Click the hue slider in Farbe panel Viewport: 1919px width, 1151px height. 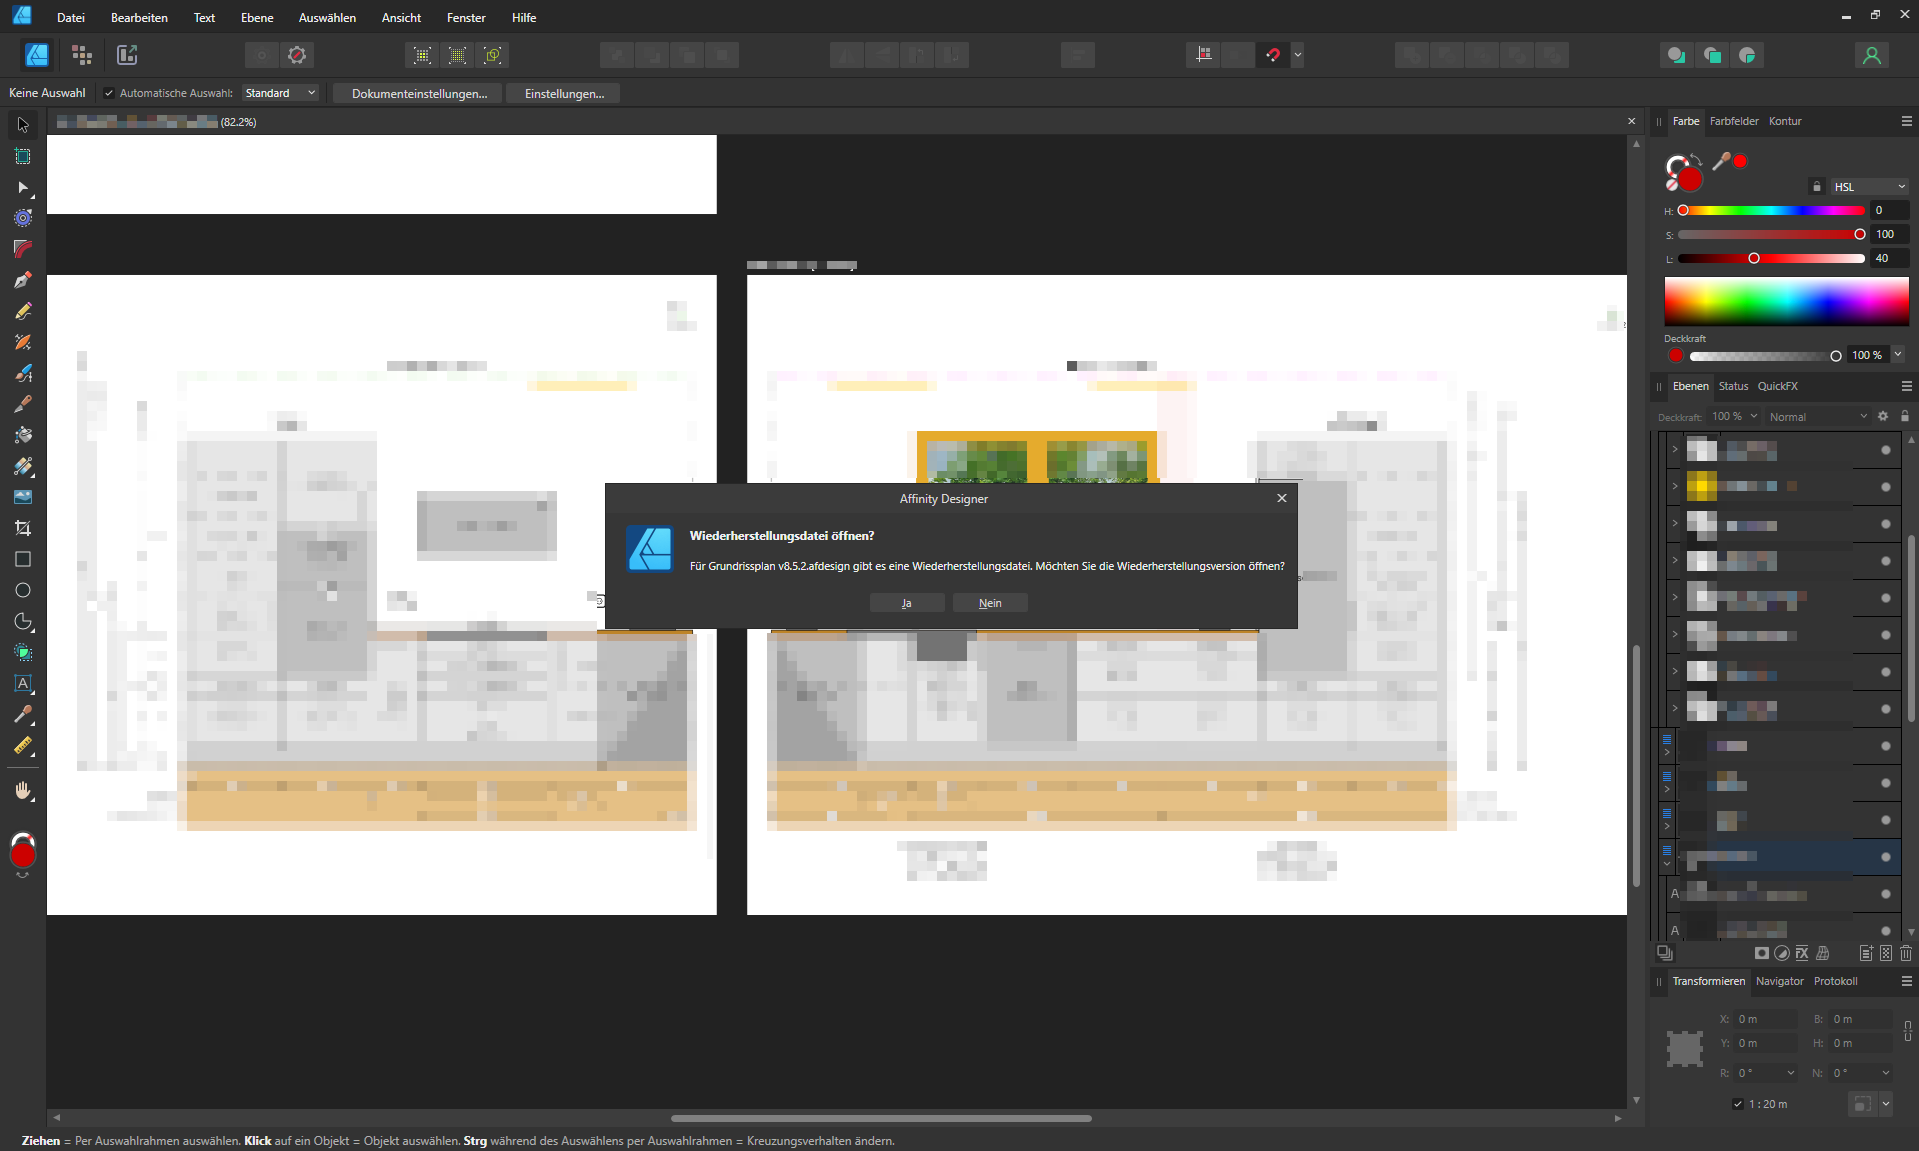pos(1772,211)
